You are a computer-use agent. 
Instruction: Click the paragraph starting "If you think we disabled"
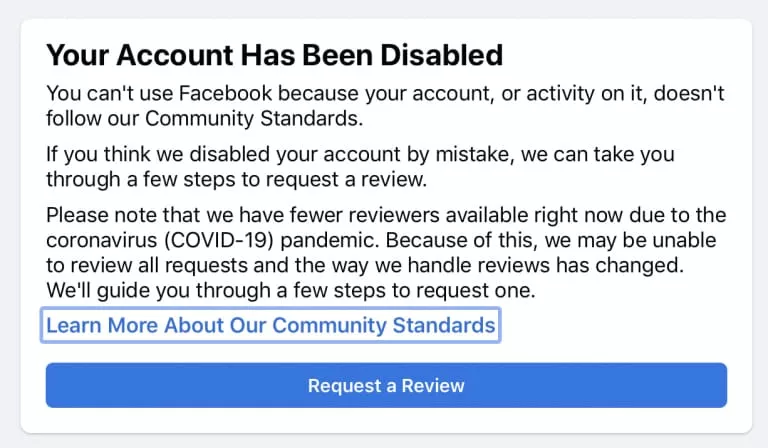[x=360, y=168]
